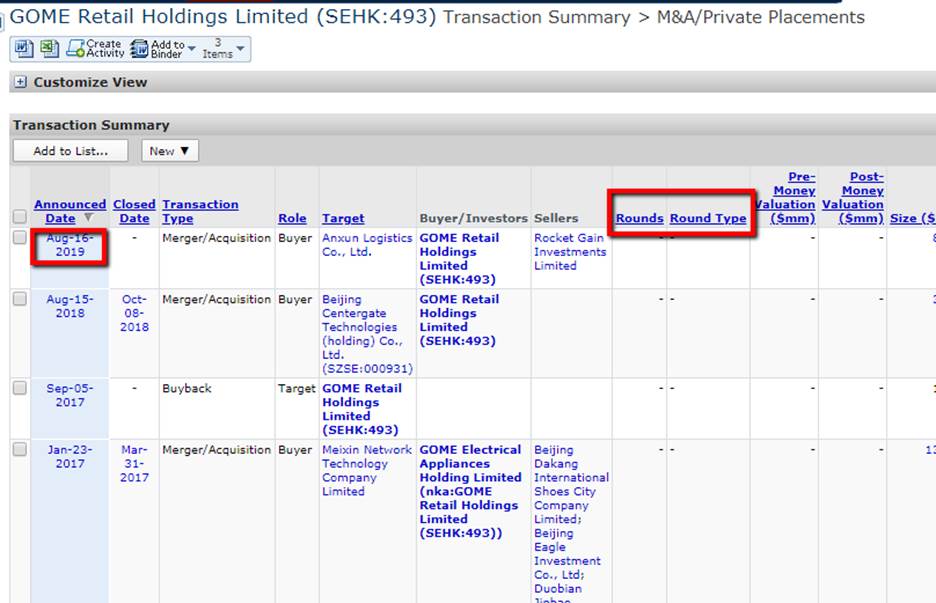Open the Aug-16-2019 transaction date link
936x603 pixels.
70,245
